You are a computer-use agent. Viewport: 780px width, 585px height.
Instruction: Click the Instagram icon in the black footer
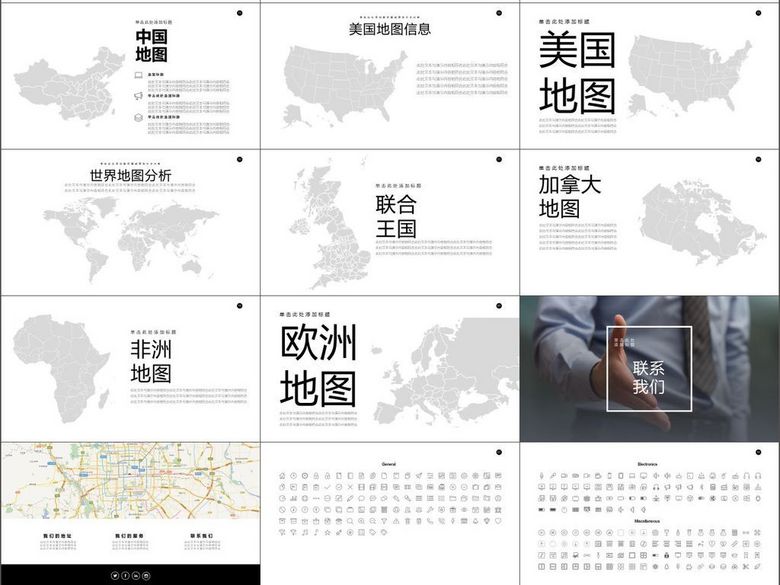click(146, 576)
